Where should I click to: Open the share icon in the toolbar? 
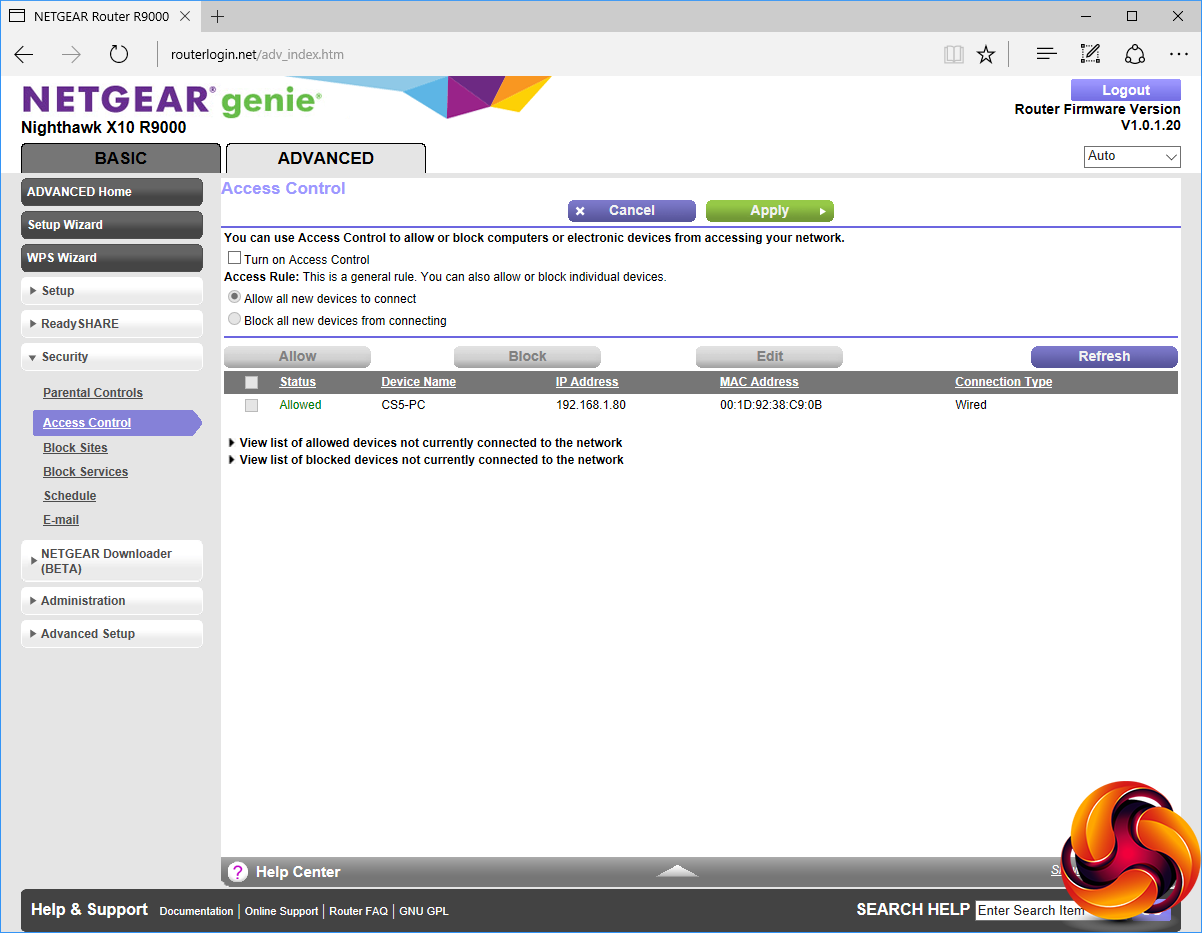pos(1135,54)
